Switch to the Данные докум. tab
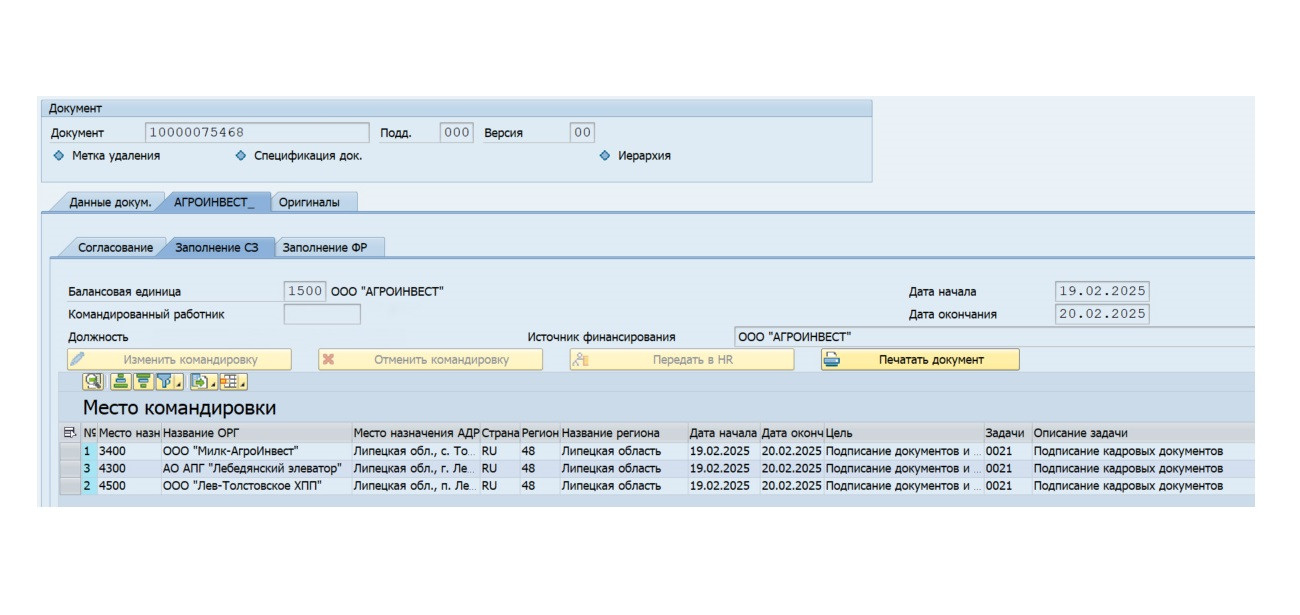Image resolution: width=1300 pixels, height=615 pixels. [109, 202]
